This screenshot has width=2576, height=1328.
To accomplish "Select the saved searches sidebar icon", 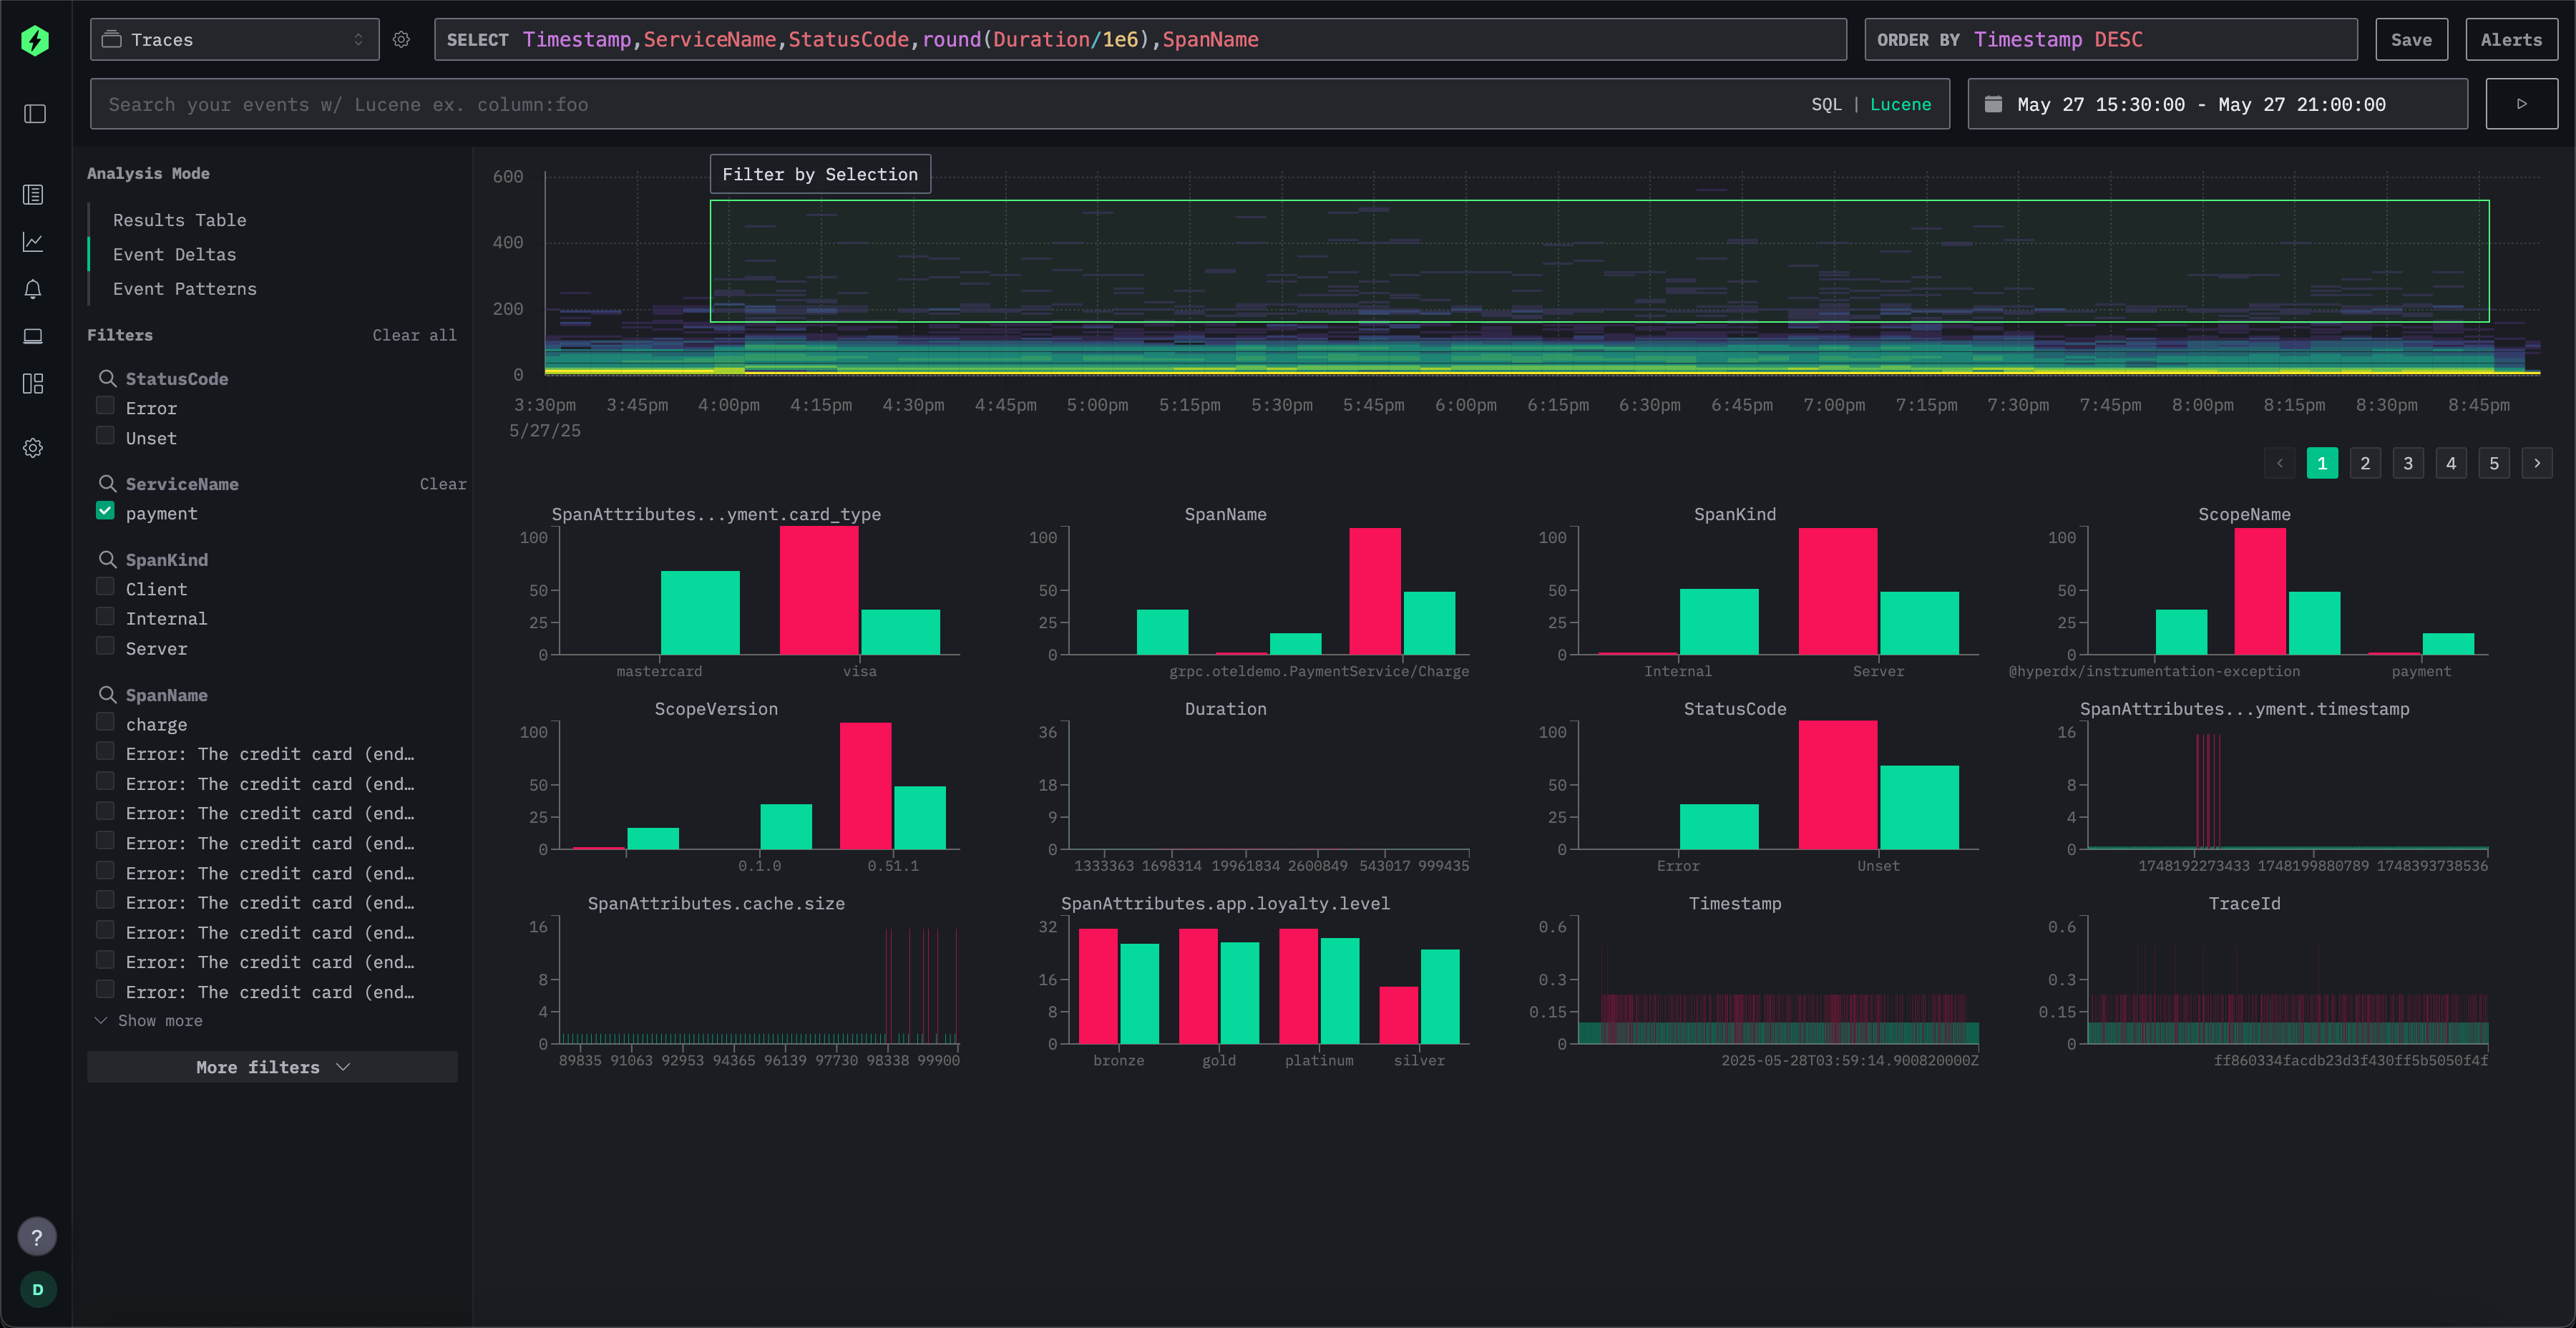I will coord(33,195).
